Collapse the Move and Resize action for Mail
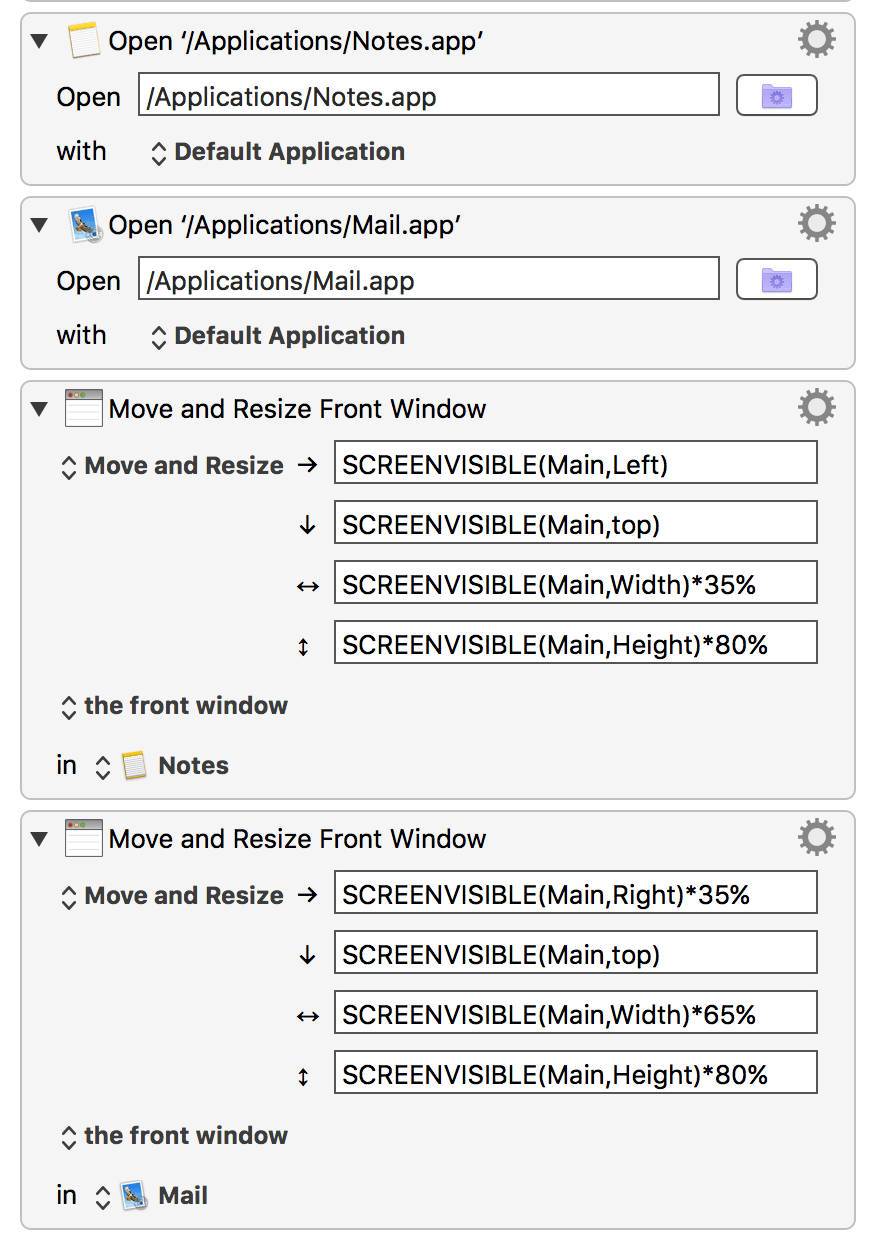 pos(39,839)
